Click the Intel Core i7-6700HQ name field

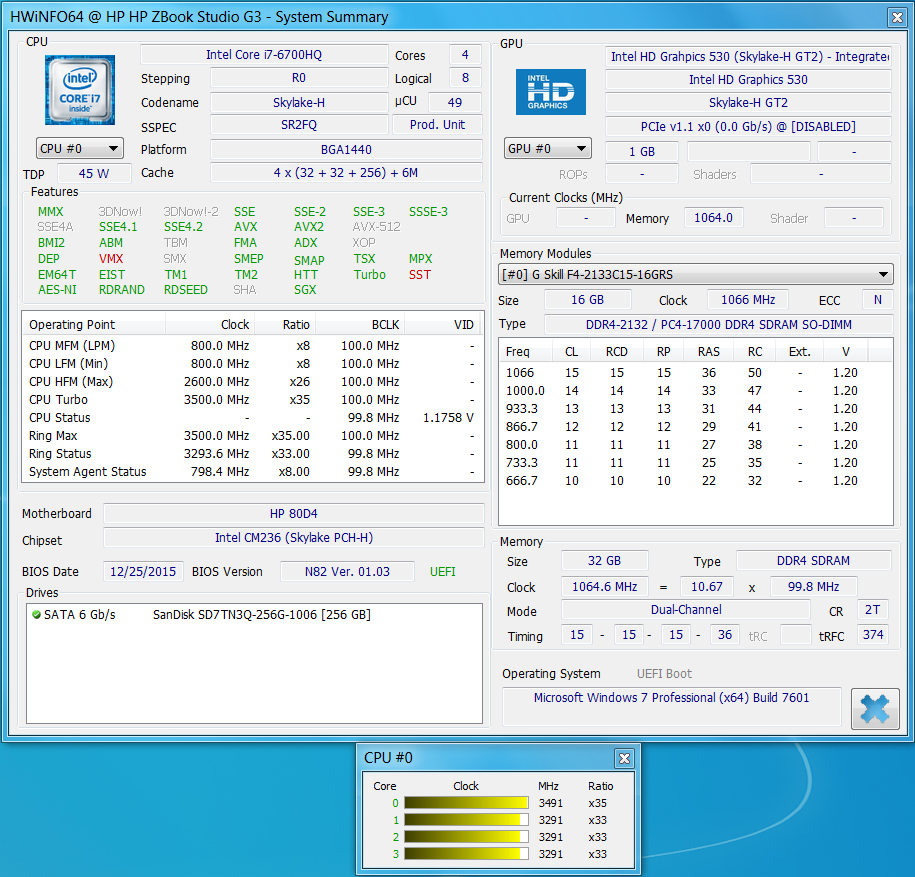(x=264, y=55)
